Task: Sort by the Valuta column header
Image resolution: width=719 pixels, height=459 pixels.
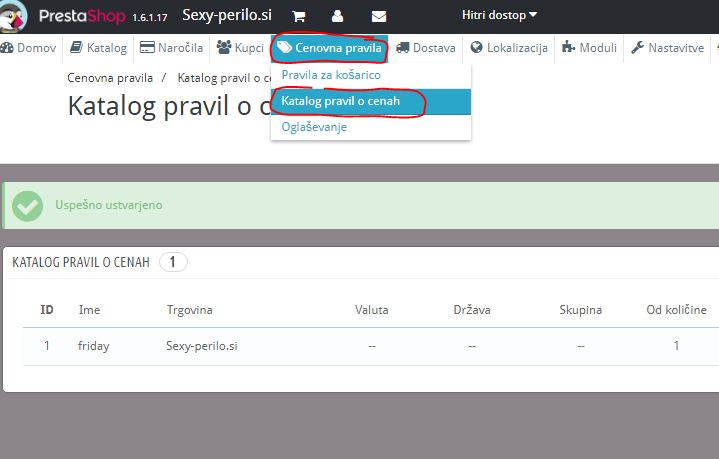Action: point(371,310)
